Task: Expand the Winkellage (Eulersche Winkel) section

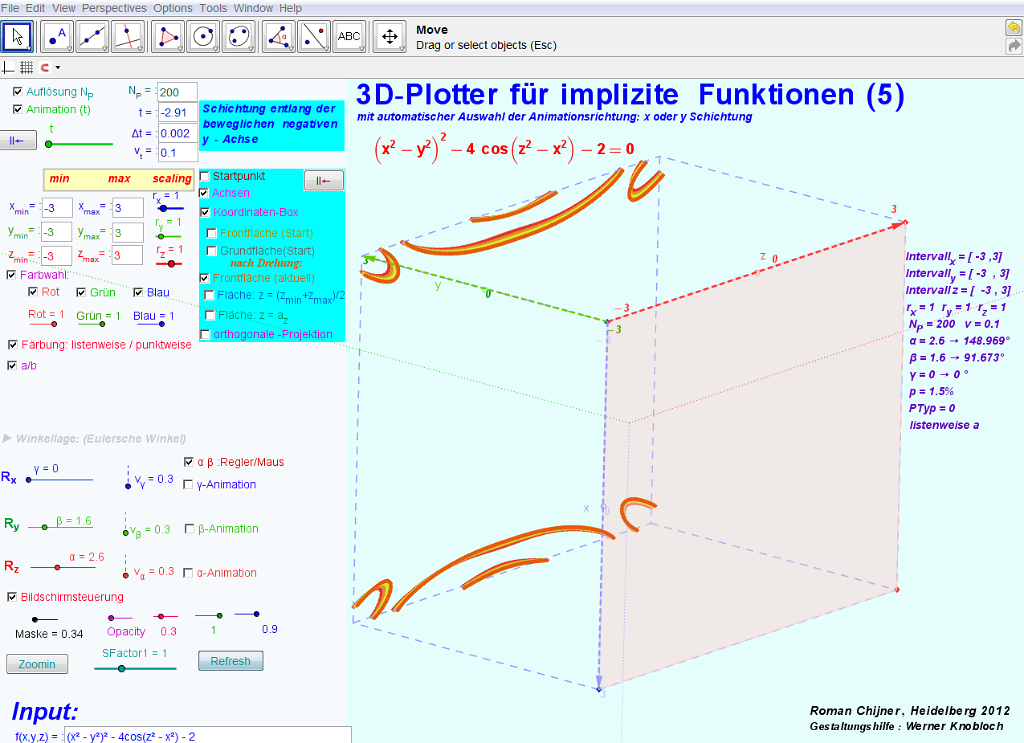Action: (8, 438)
